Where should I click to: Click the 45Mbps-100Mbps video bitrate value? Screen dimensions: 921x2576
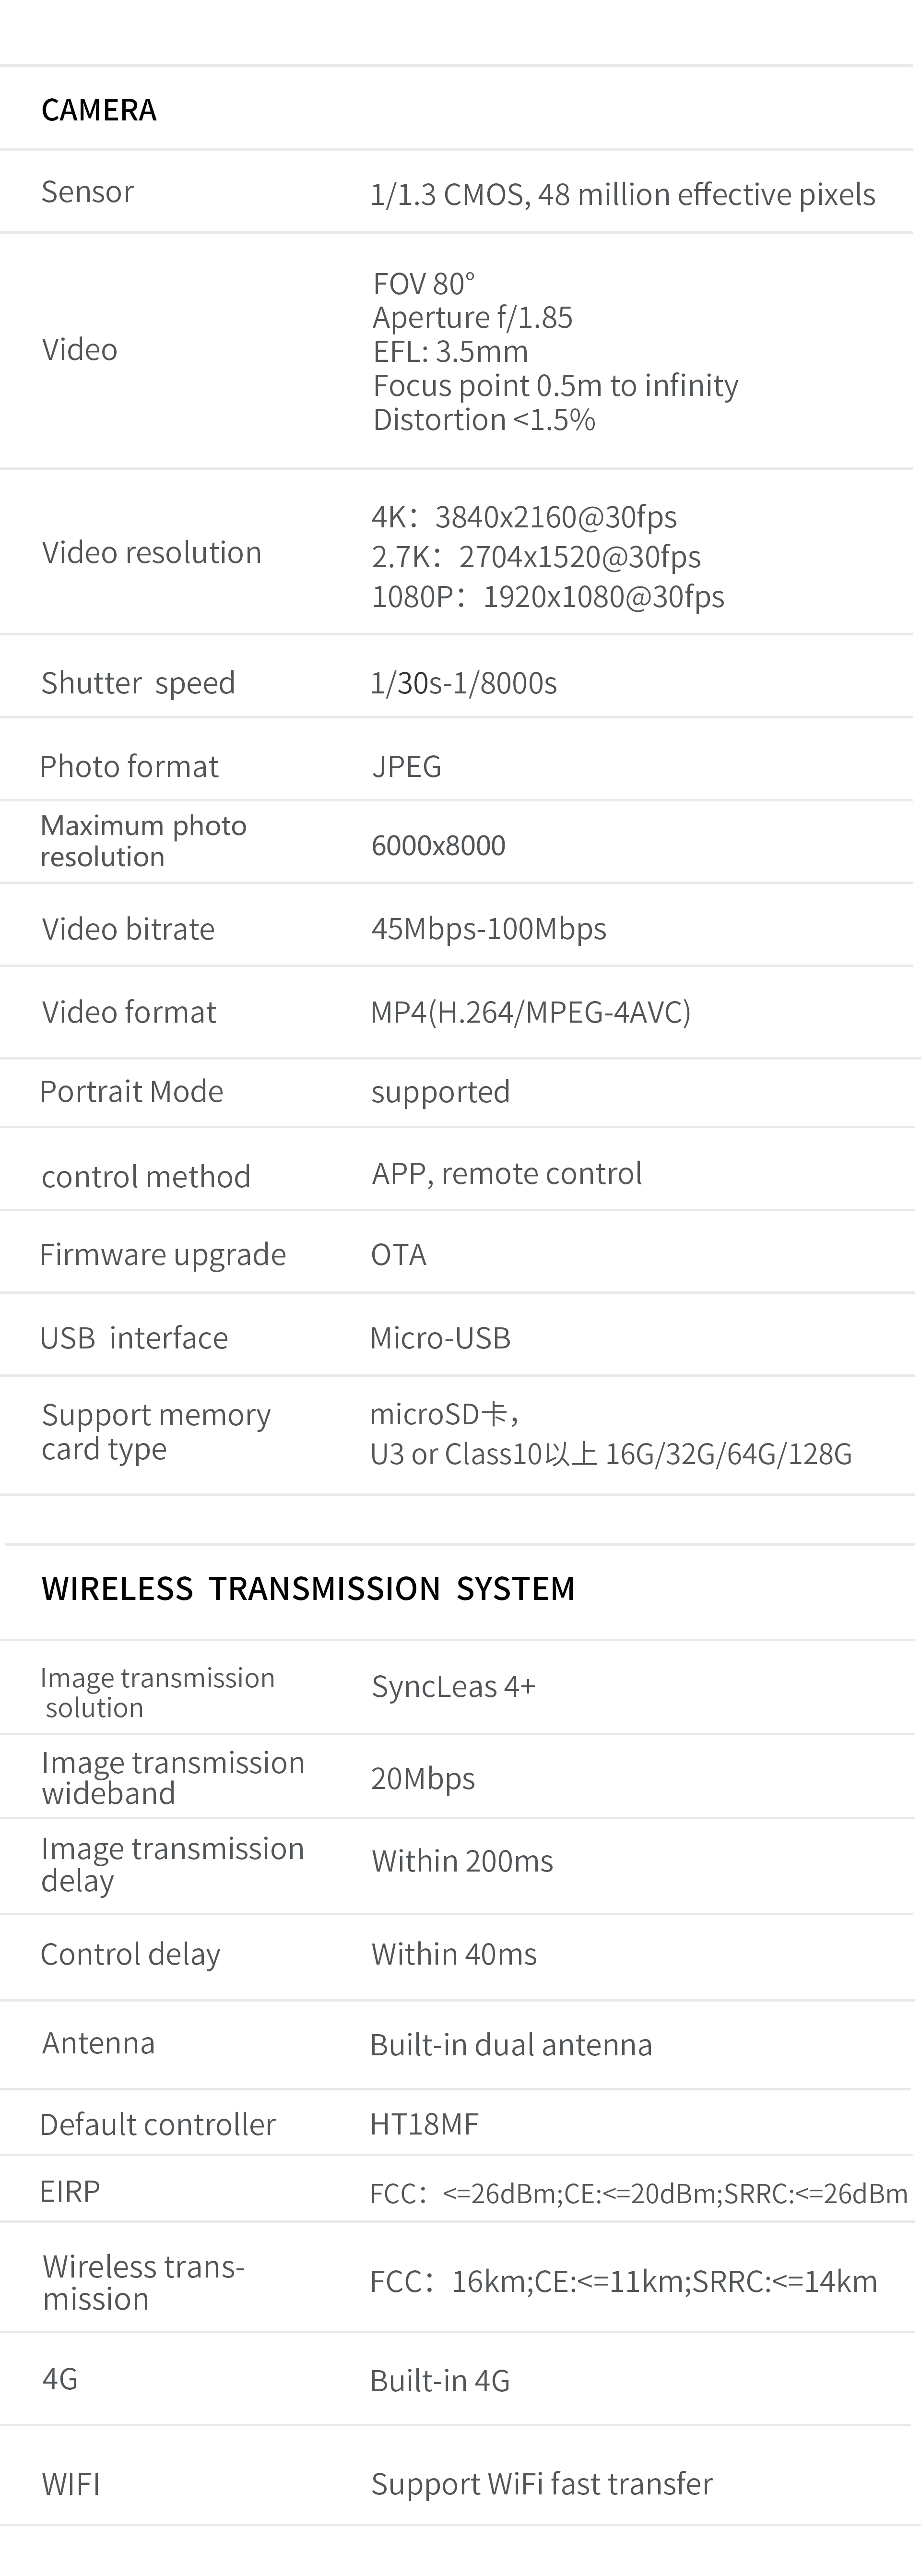tap(488, 928)
